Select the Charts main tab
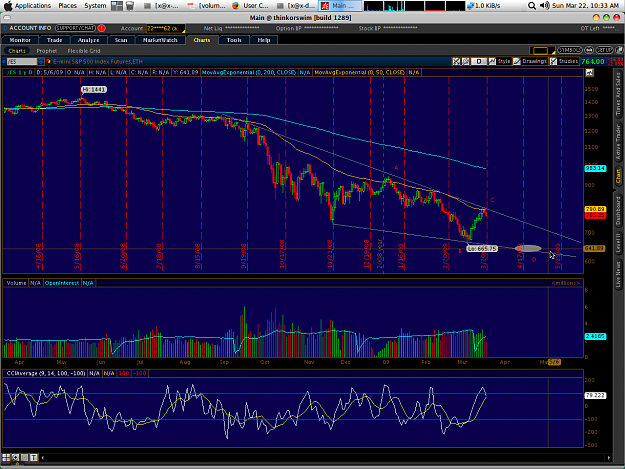 (202, 40)
